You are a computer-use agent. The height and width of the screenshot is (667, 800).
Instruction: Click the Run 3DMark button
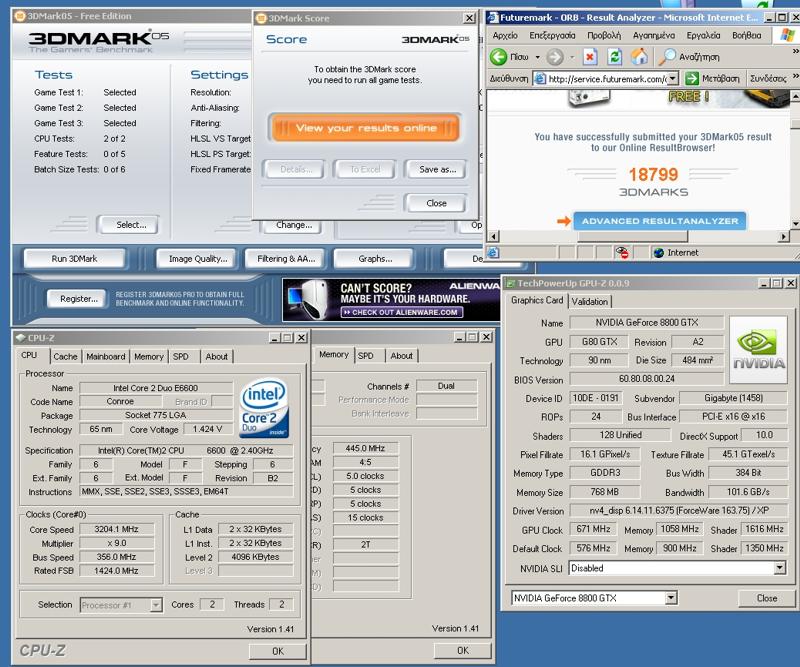[74, 259]
